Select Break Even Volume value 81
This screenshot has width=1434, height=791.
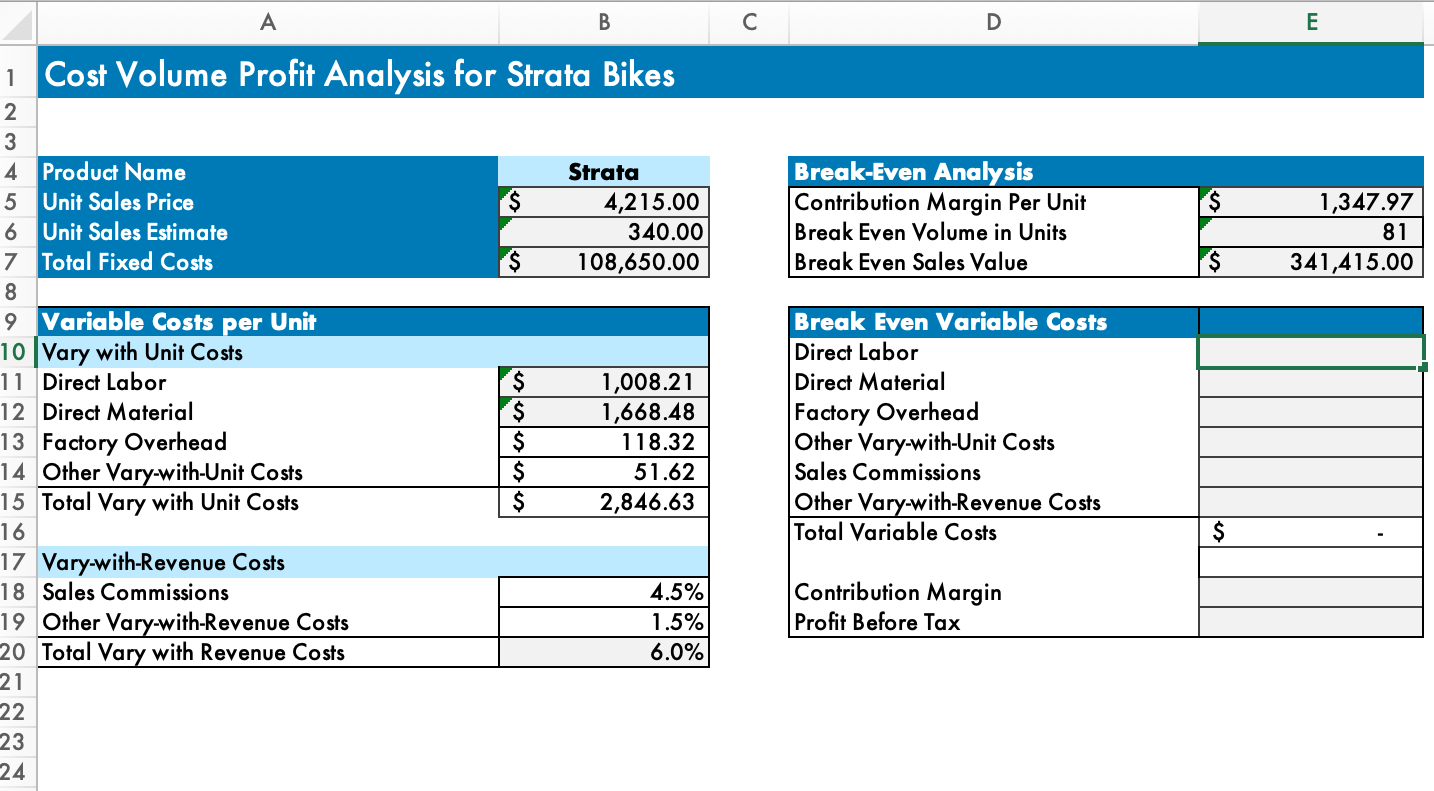point(1311,232)
